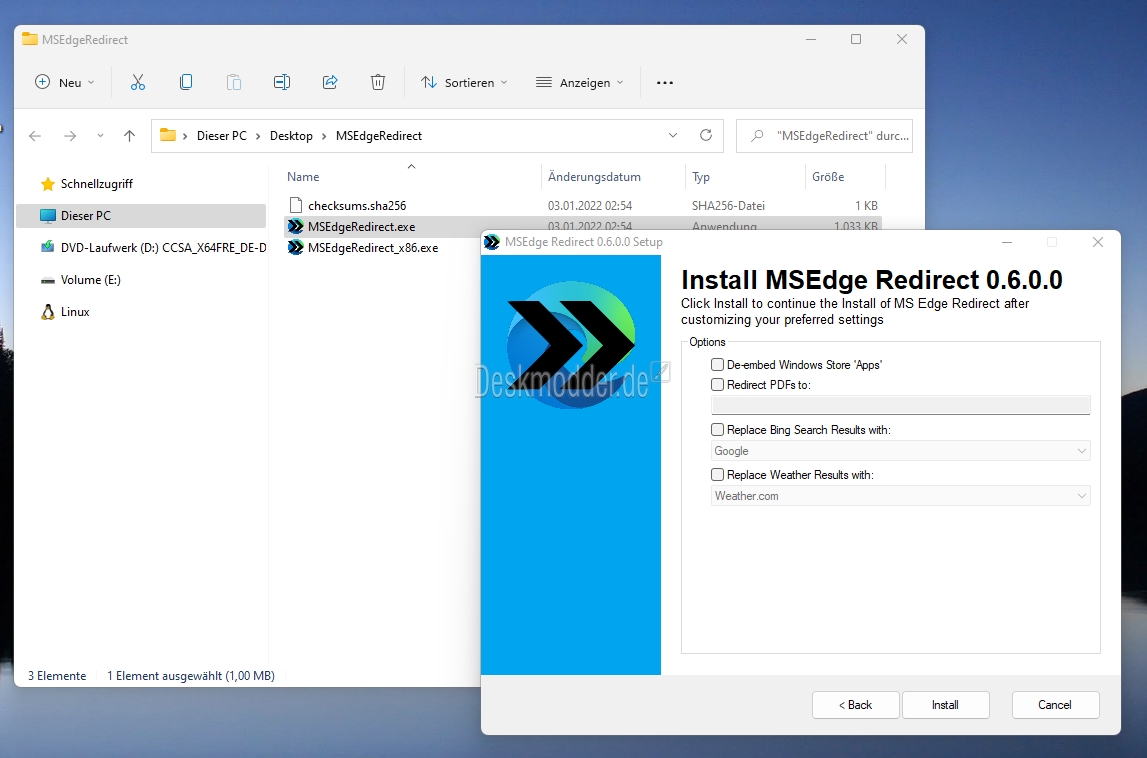Minimize the MSEdge Redirect Setup window
The width and height of the screenshot is (1147, 758).
point(1007,242)
